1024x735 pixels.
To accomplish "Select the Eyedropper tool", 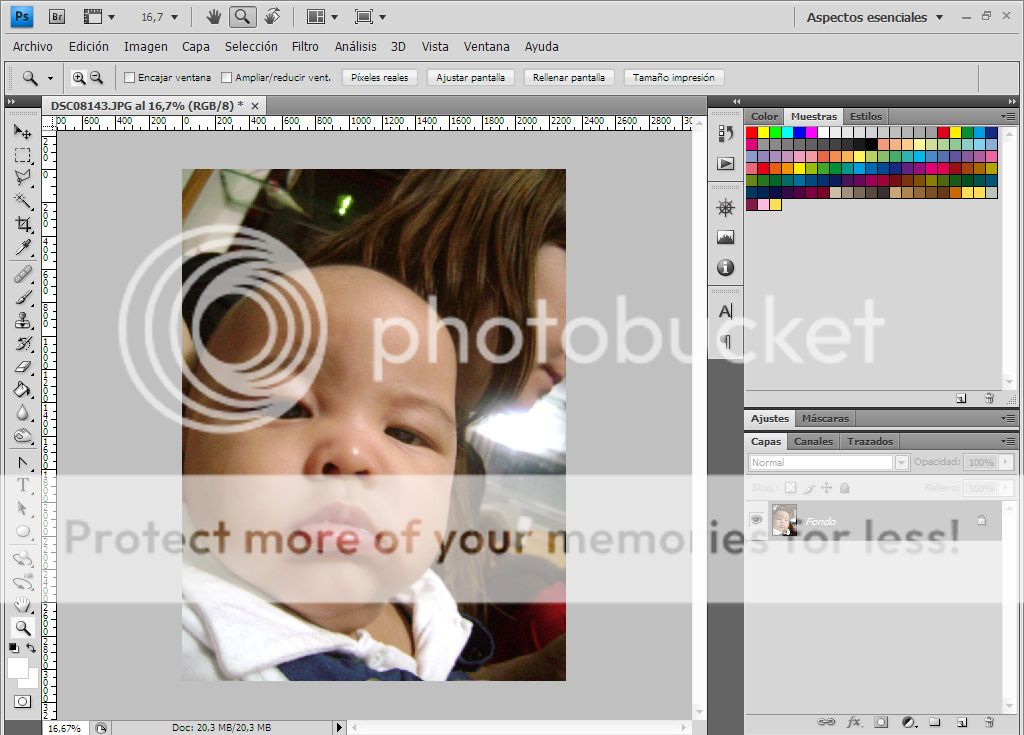I will (x=22, y=248).
